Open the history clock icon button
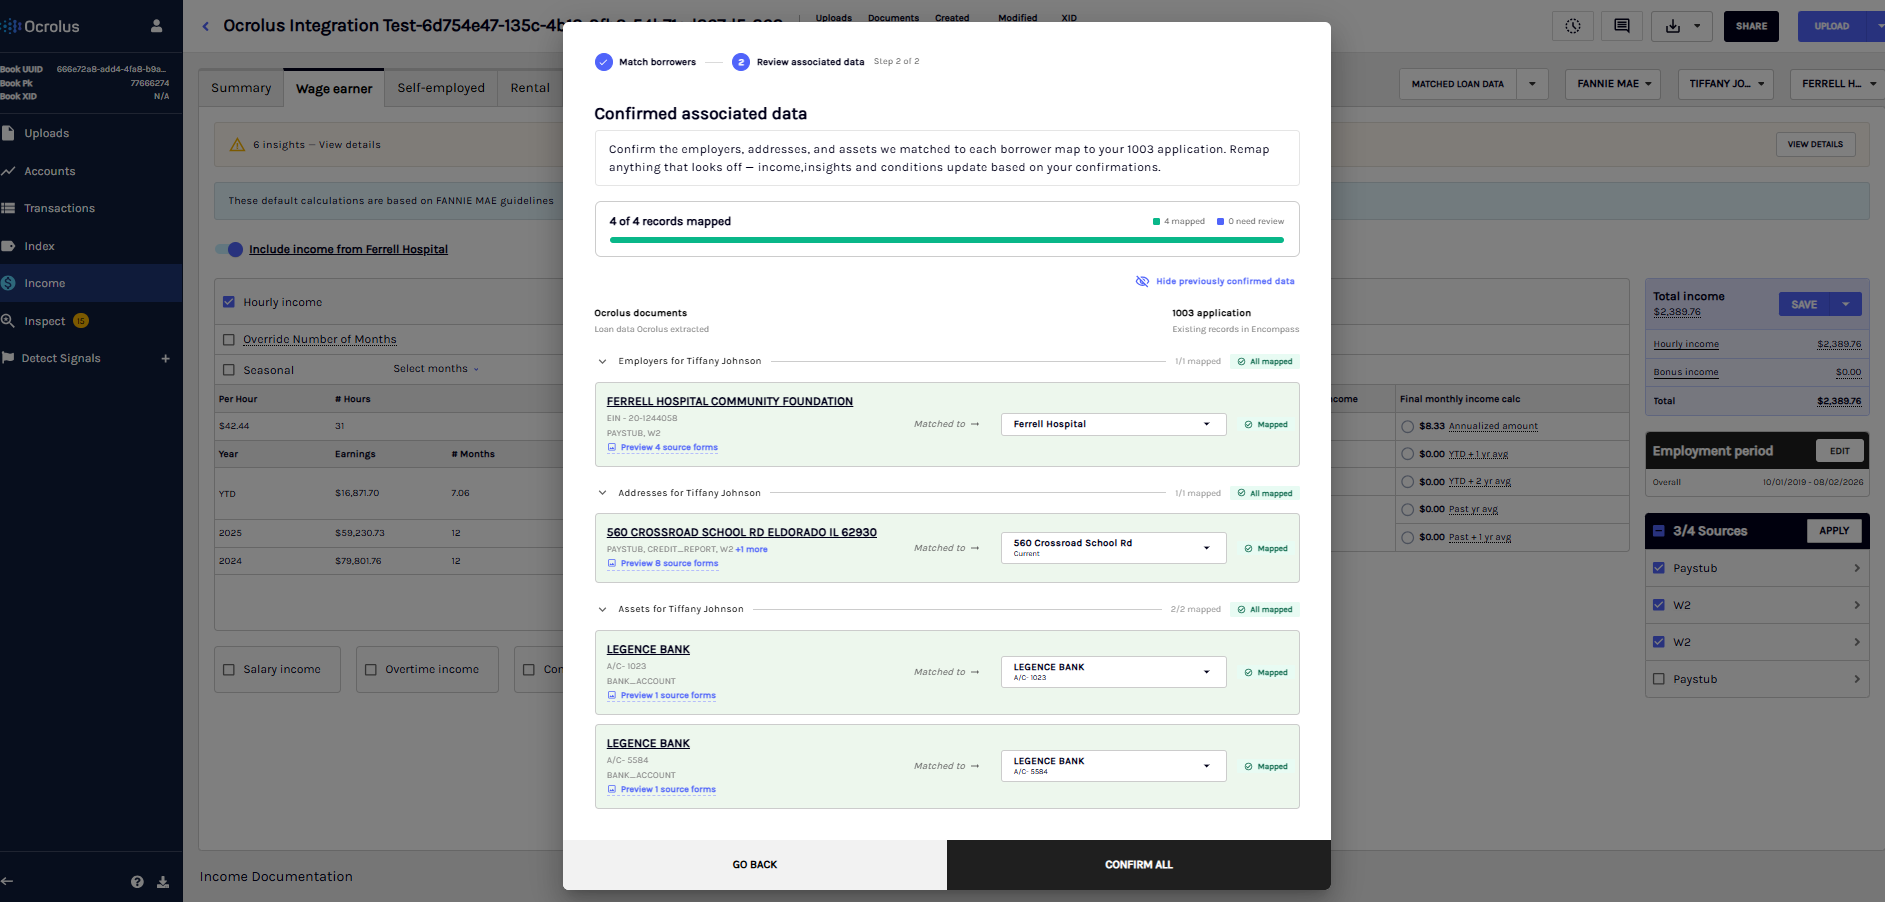The width and height of the screenshot is (1885, 902). [x=1573, y=26]
